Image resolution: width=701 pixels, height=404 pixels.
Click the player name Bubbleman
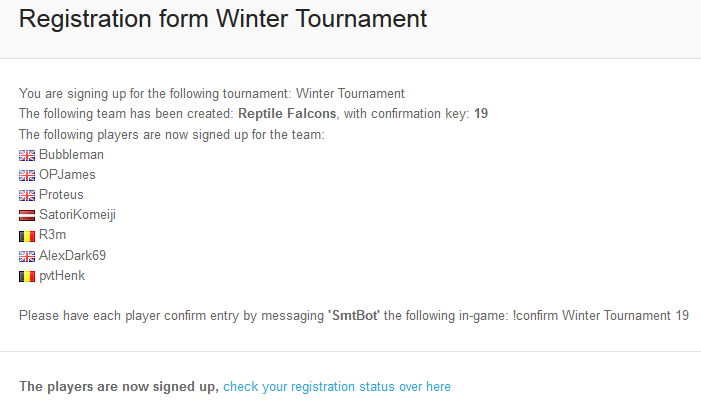pos(72,155)
